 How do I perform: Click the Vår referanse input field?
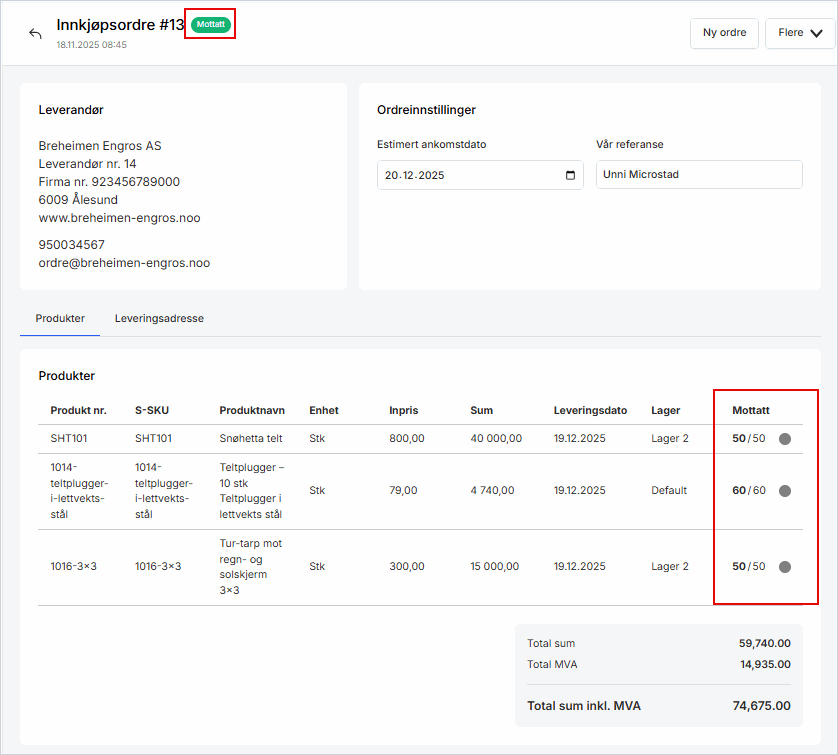coord(699,175)
